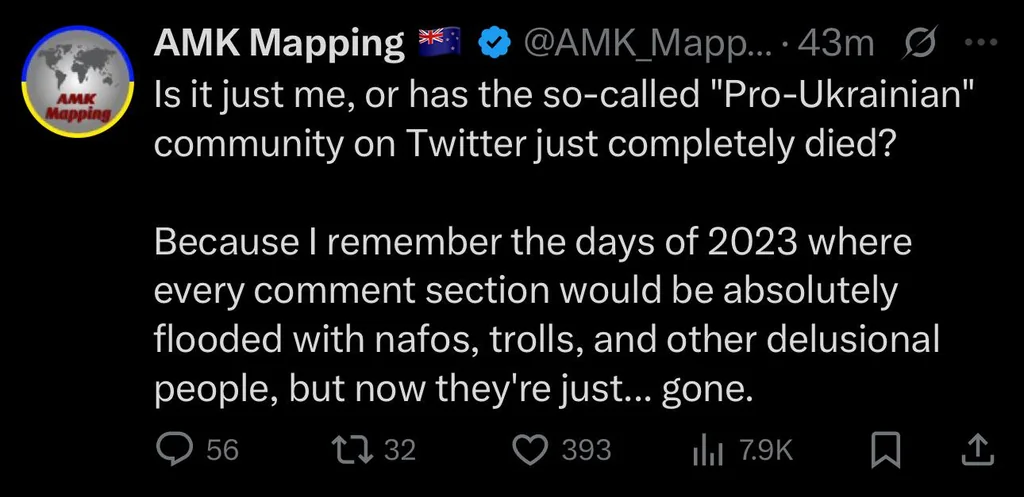Click the 32 reposts count
The height and width of the screenshot is (497, 1024).
tap(400, 450)
